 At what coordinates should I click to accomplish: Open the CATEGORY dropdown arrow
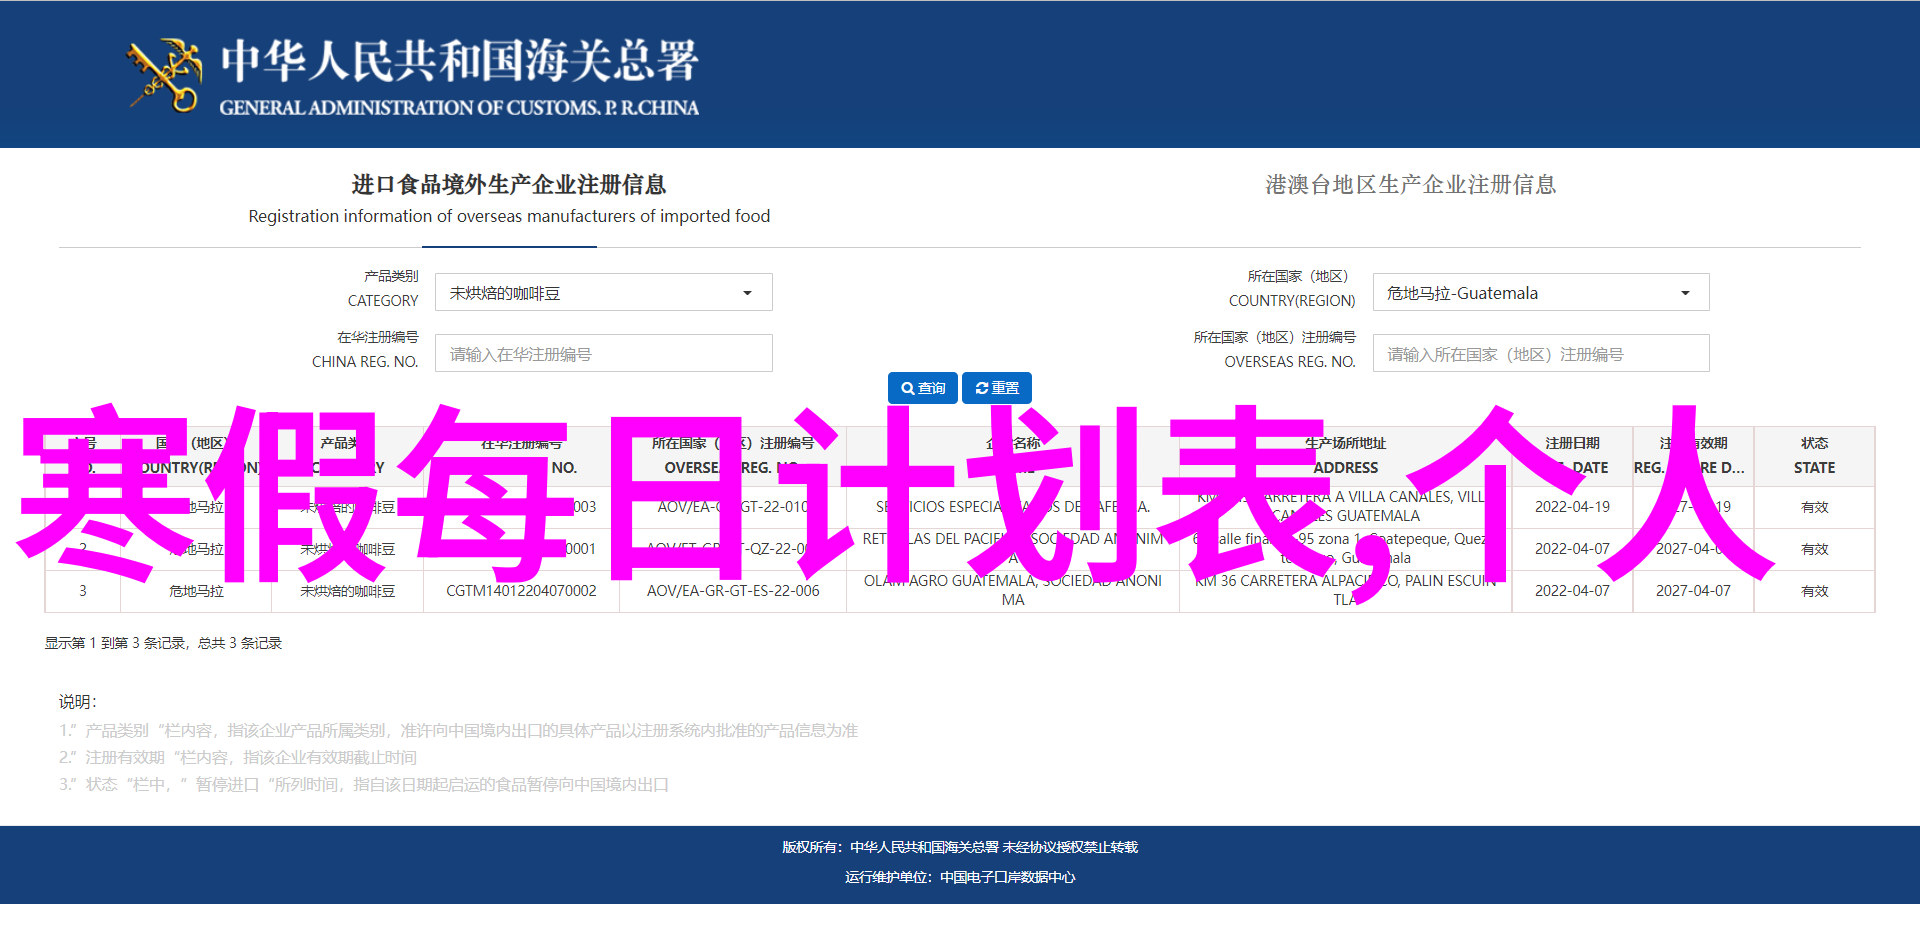click(x=747, y=293)
